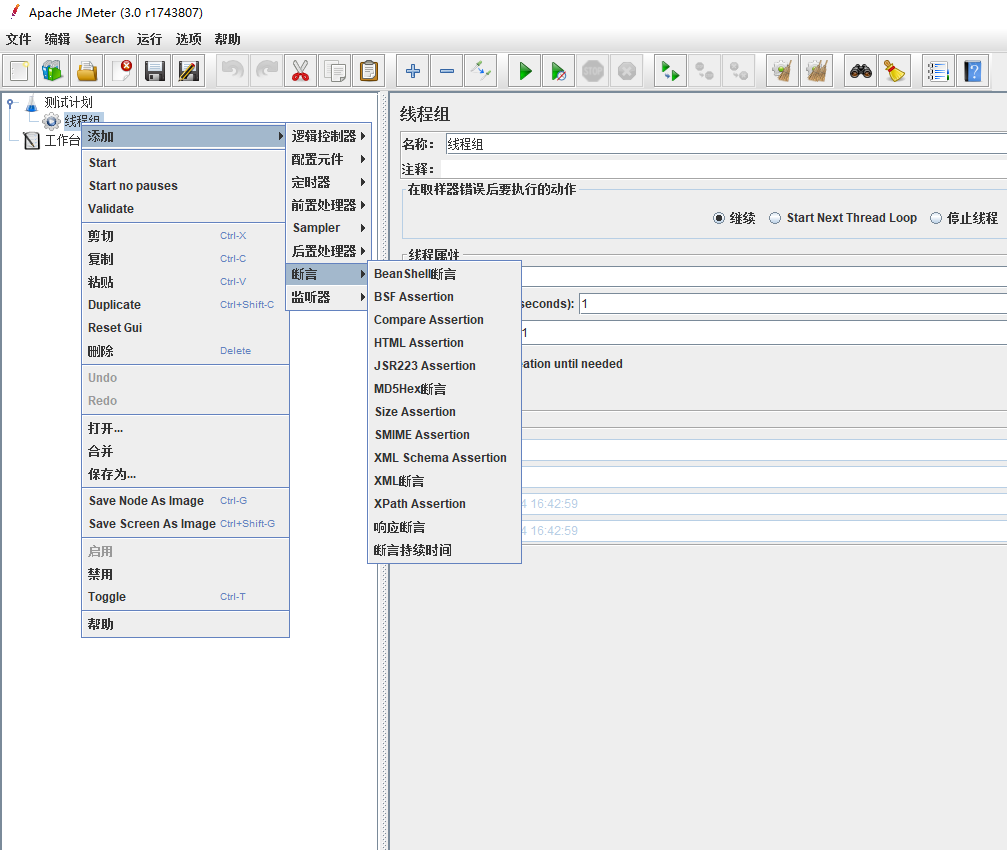Image resolution: width=1007 pixels, height=850 pixels.
Task: Open the 选项 menu
Action: point(188,39)
